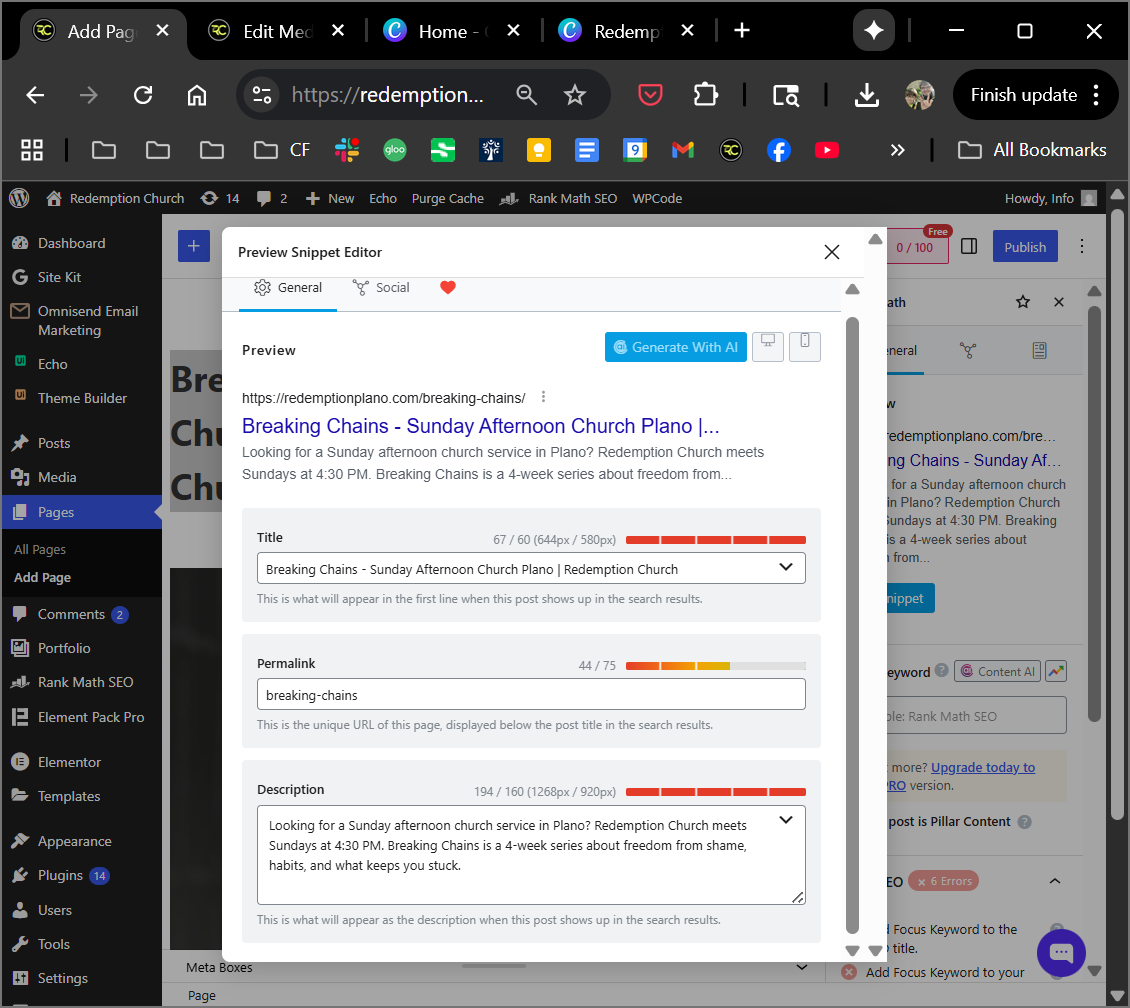
Task: Open Elementor in the admin sidebar
Action: (69, 762)
